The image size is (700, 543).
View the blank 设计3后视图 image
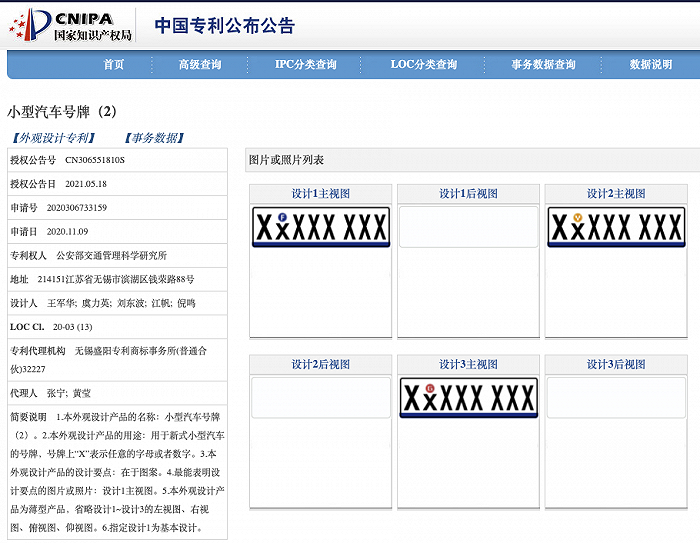(x=616, y=397)
